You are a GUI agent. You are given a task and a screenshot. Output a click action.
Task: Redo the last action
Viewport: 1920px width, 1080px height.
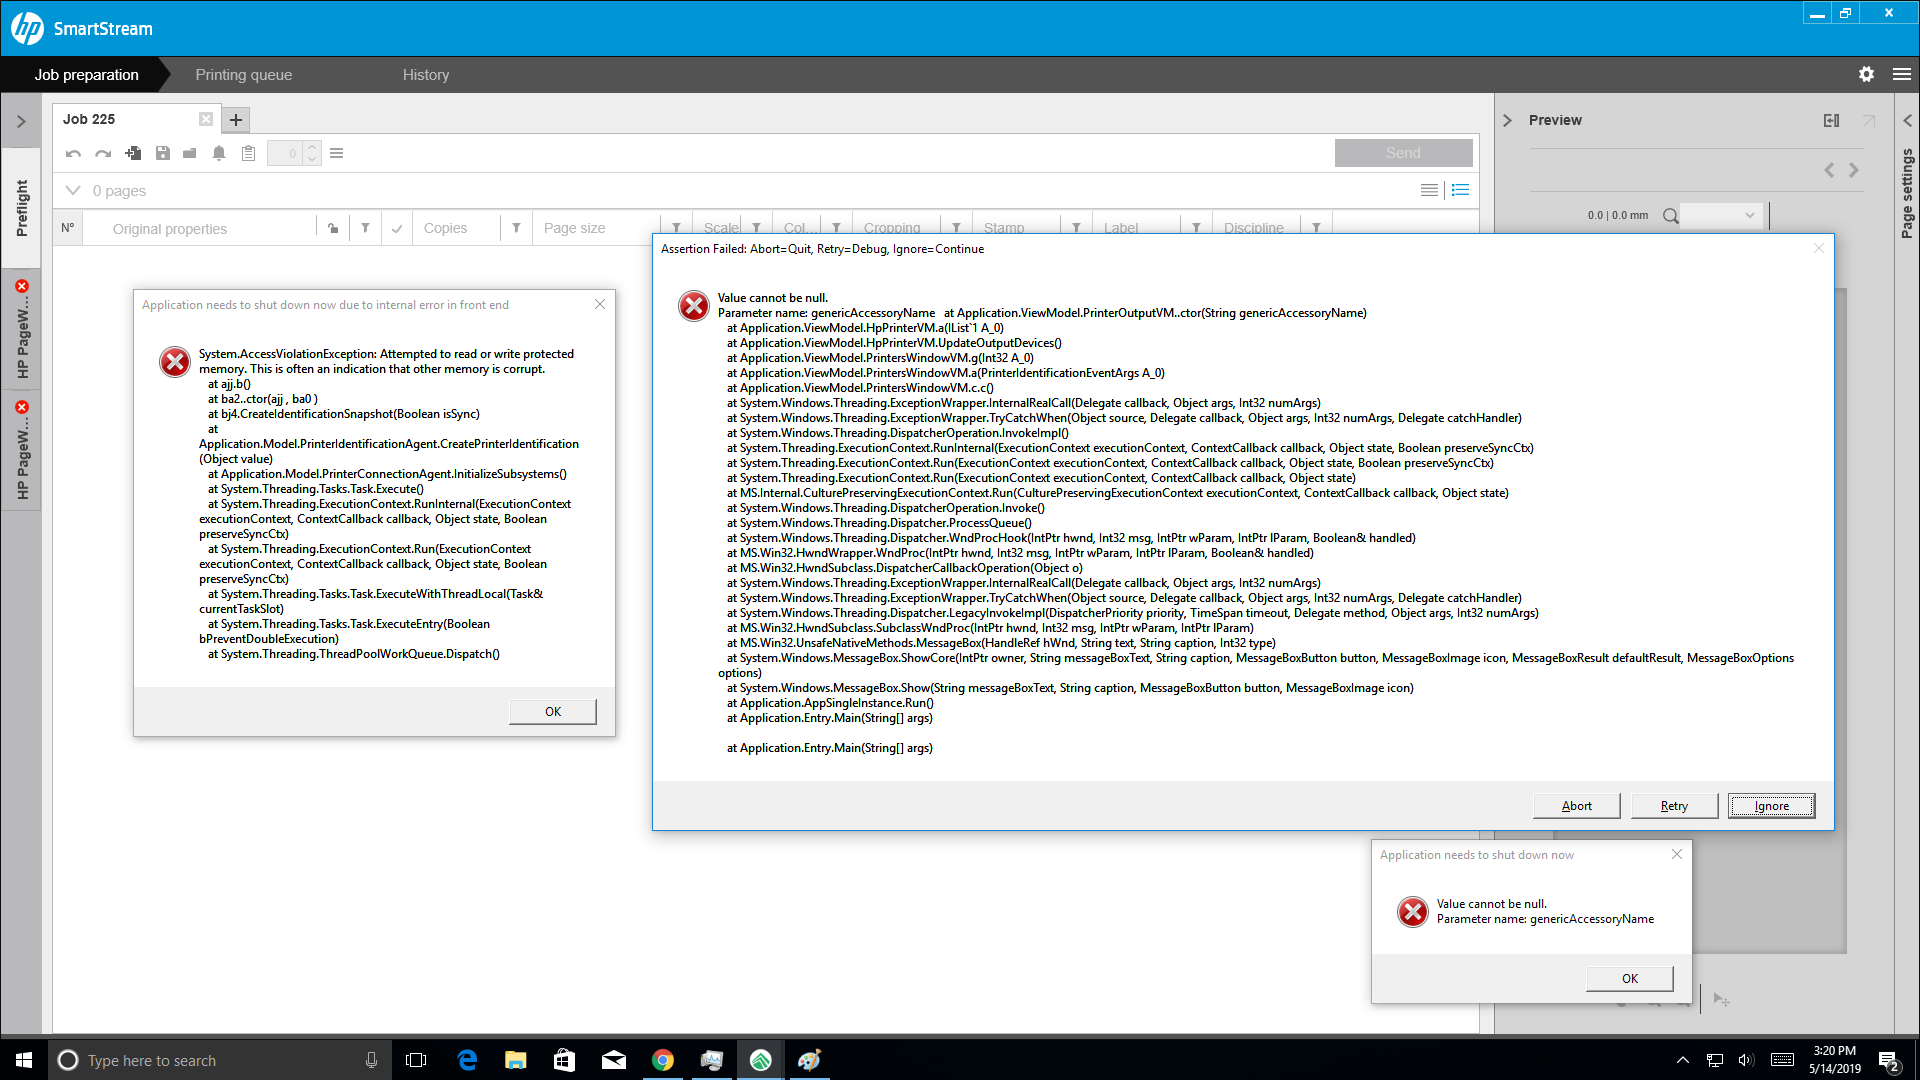102,153
